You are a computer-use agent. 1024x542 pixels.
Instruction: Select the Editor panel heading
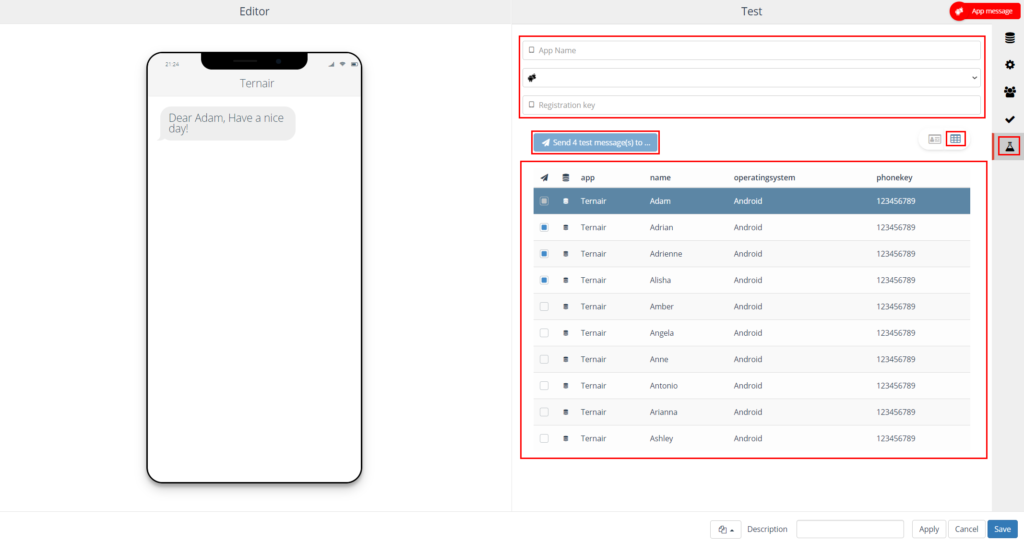(x=254, y=11)
